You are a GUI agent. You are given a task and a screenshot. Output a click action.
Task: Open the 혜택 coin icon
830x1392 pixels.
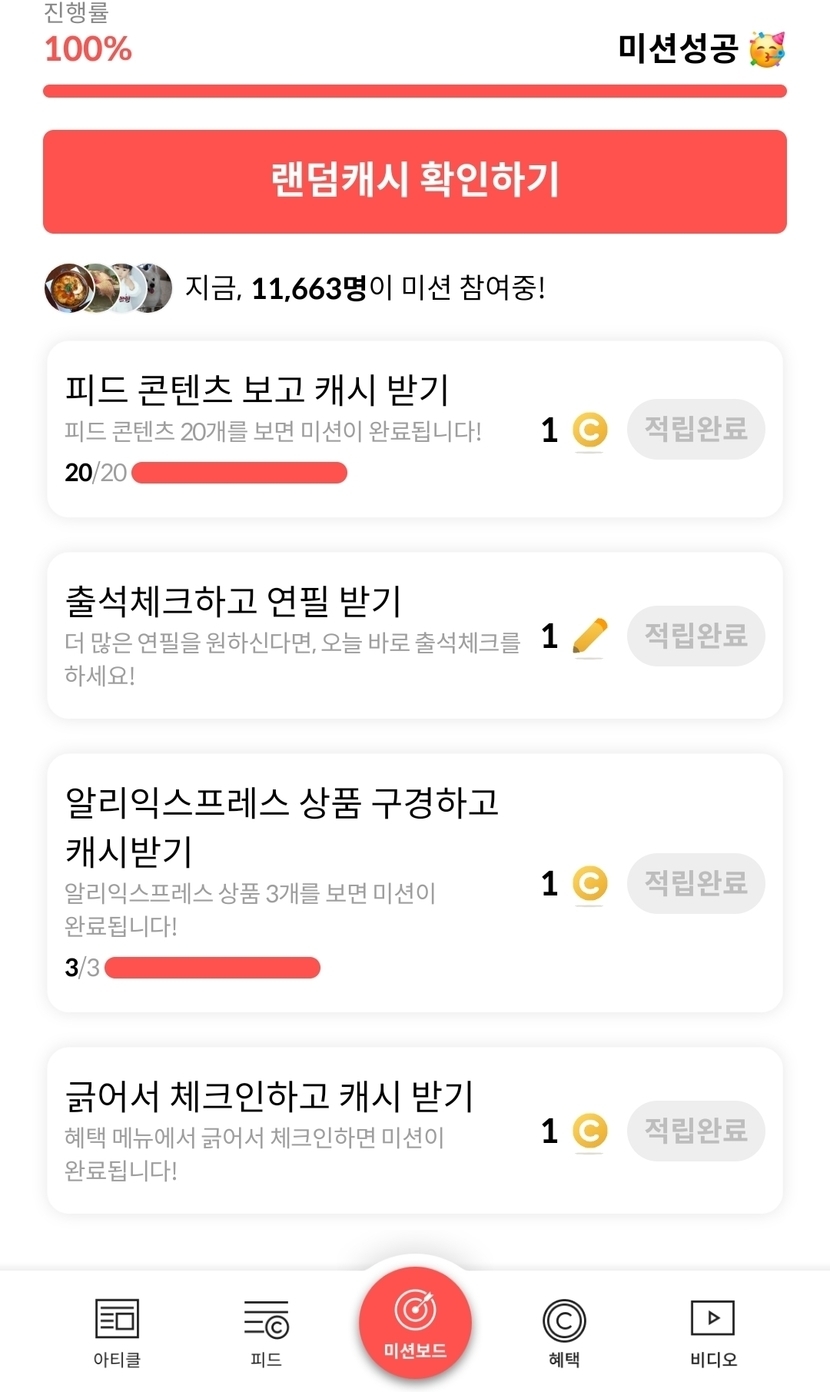(x=564, y=1320)
